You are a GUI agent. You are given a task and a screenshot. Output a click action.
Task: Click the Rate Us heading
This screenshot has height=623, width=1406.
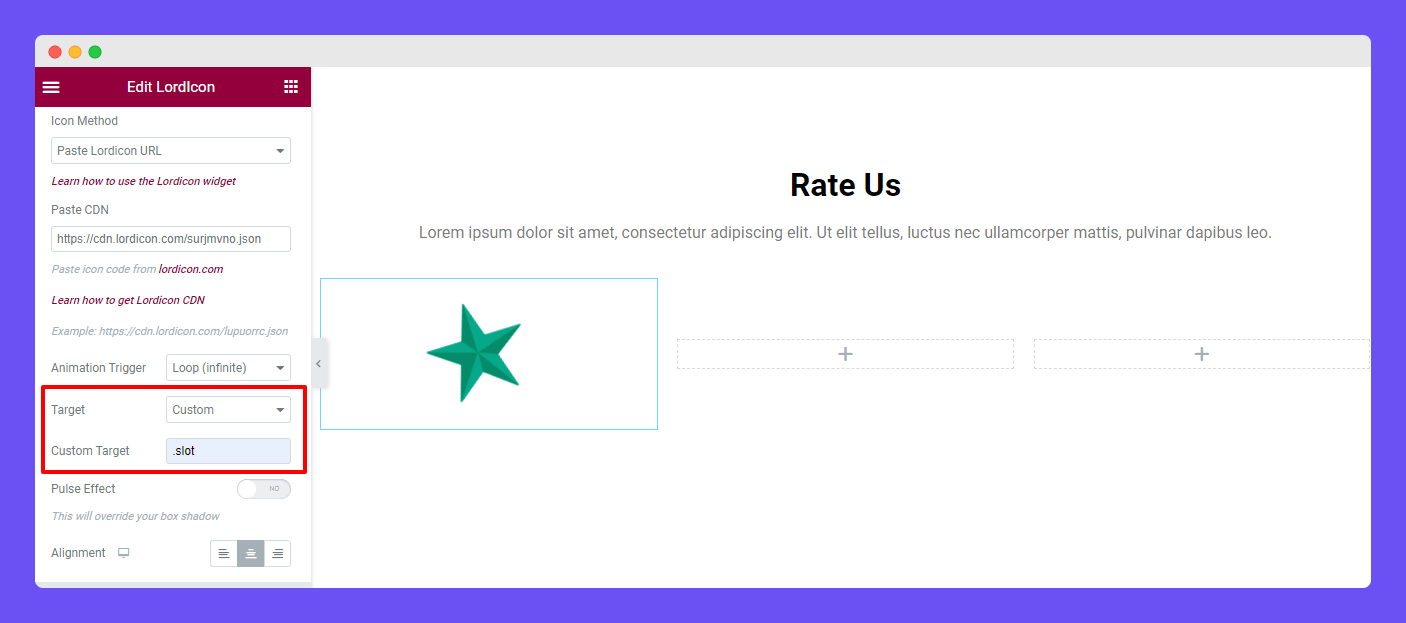pos(845,185)
